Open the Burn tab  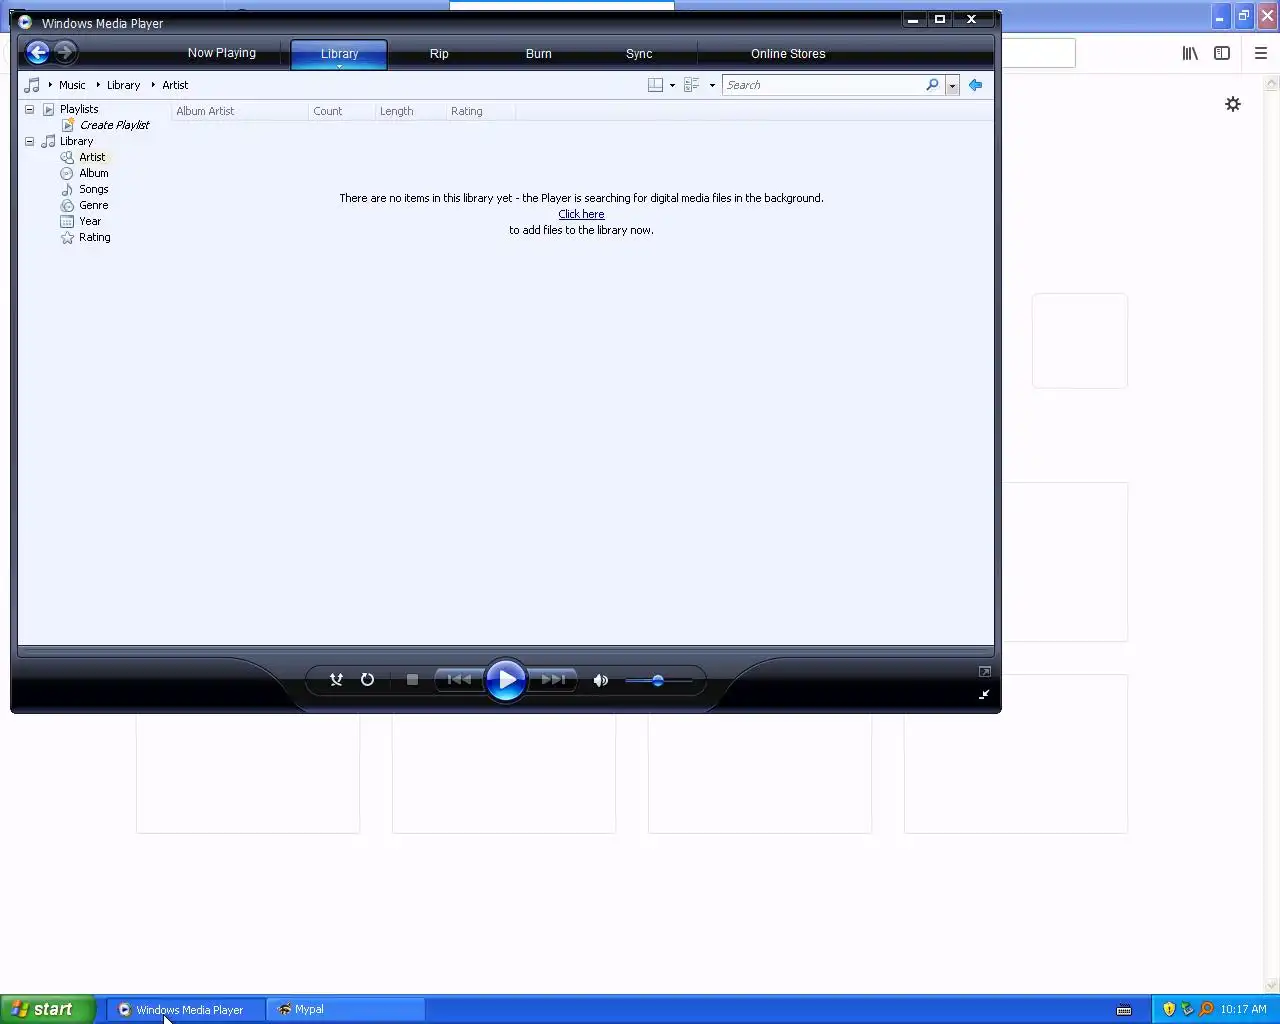tap(539, 54)
